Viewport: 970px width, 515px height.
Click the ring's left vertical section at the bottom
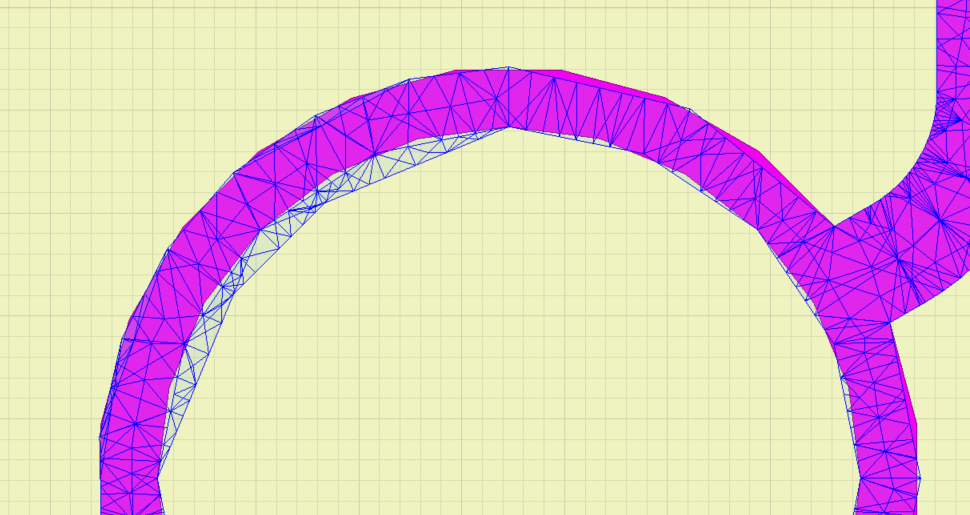tap(130, 470)
